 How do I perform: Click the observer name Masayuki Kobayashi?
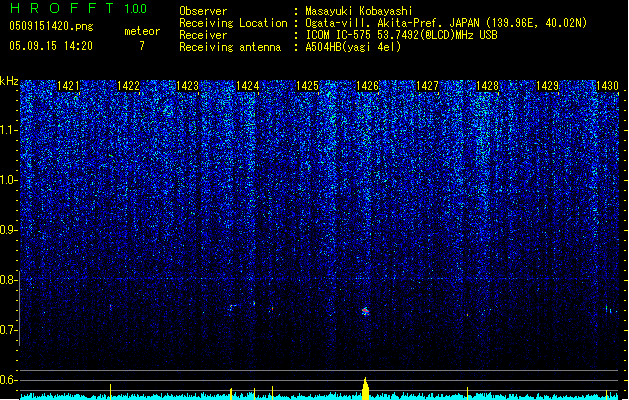[359, 11]
